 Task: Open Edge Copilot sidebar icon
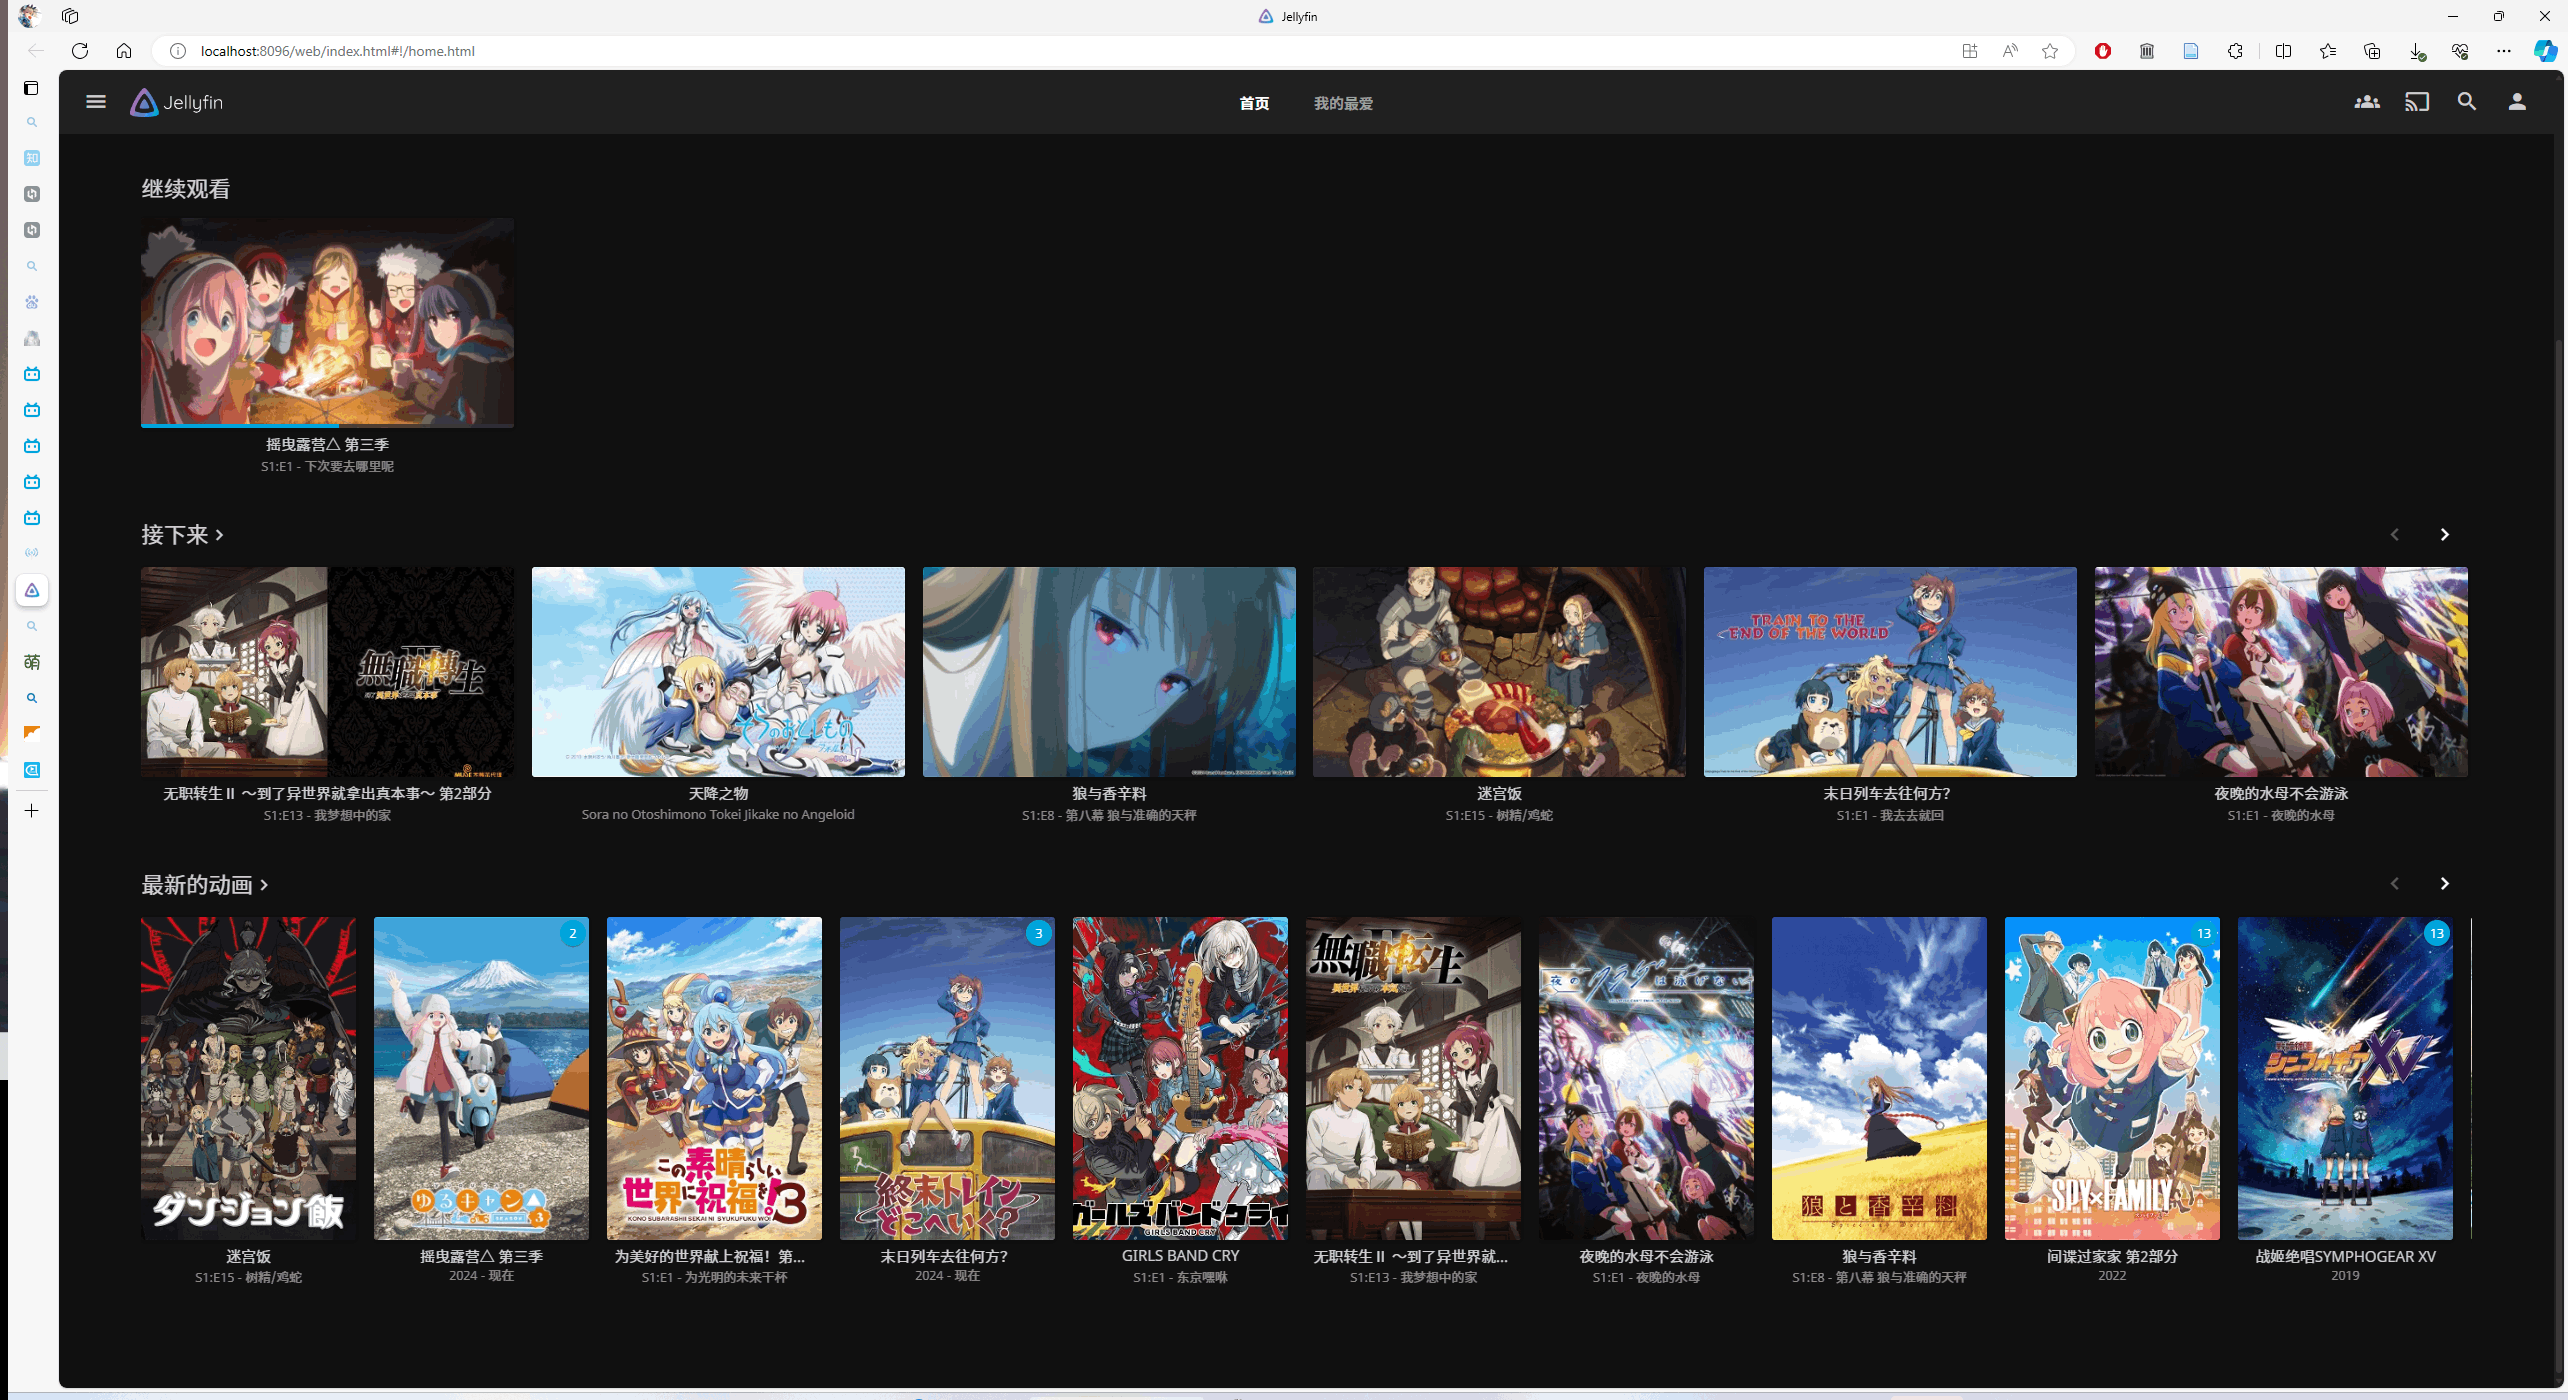point(2544,51)
